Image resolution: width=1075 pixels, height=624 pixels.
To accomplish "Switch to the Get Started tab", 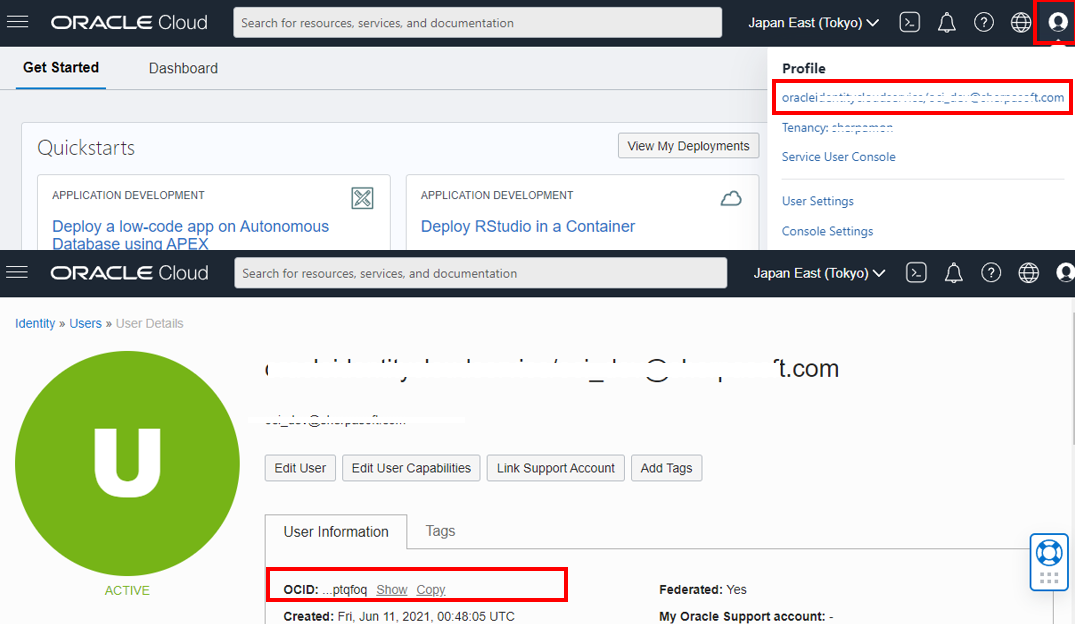I will click(x=61, y=67).
